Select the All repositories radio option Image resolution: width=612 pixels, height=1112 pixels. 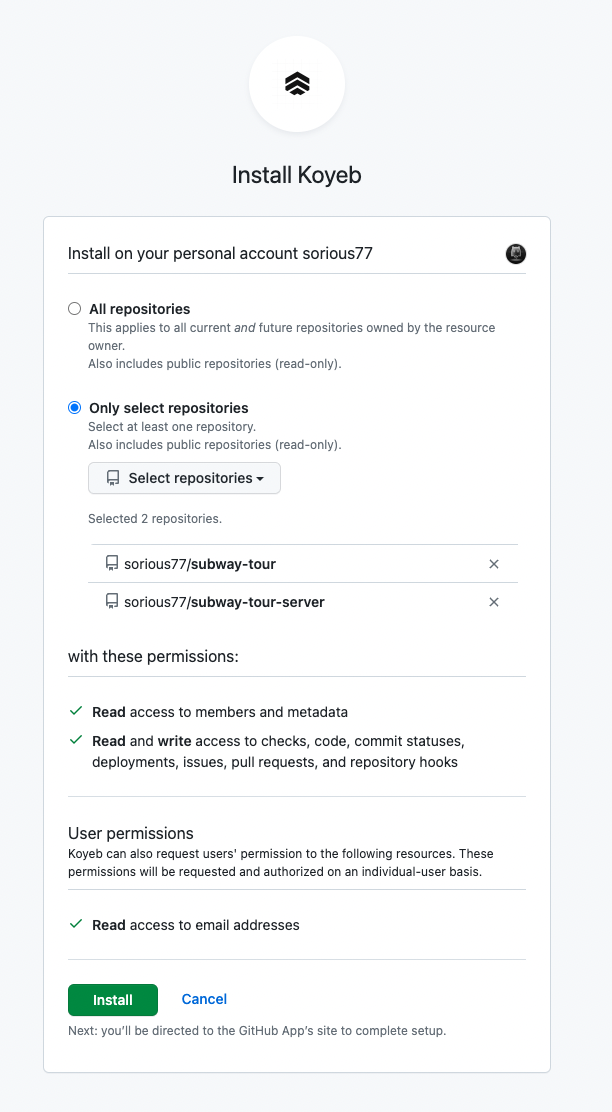point(74,309)
